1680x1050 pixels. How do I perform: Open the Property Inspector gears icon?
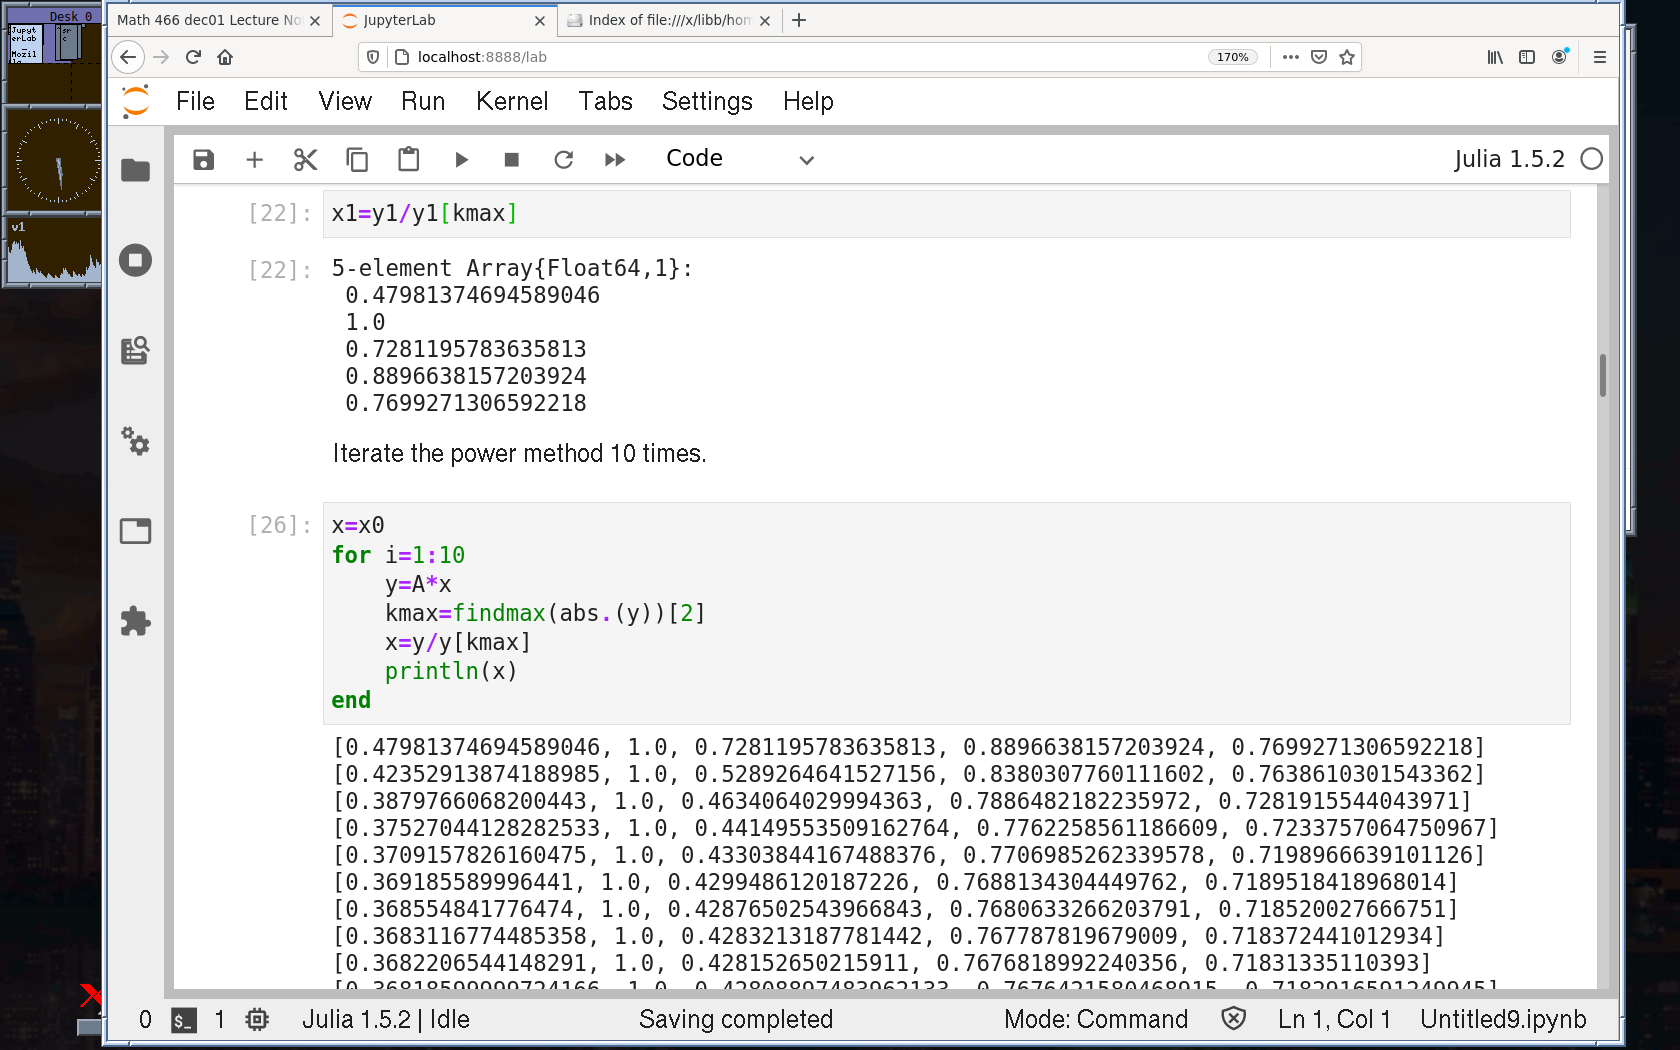click(135, 441)
